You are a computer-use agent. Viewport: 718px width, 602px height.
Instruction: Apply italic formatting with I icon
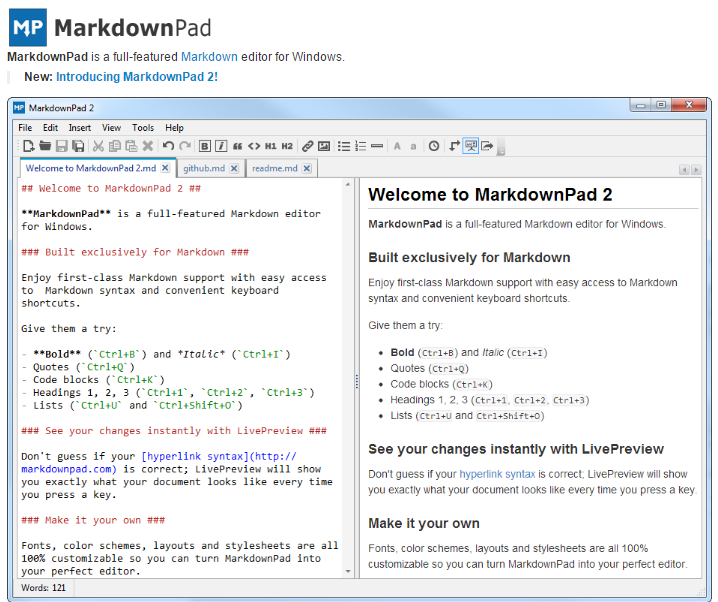[x=221, y=146]
